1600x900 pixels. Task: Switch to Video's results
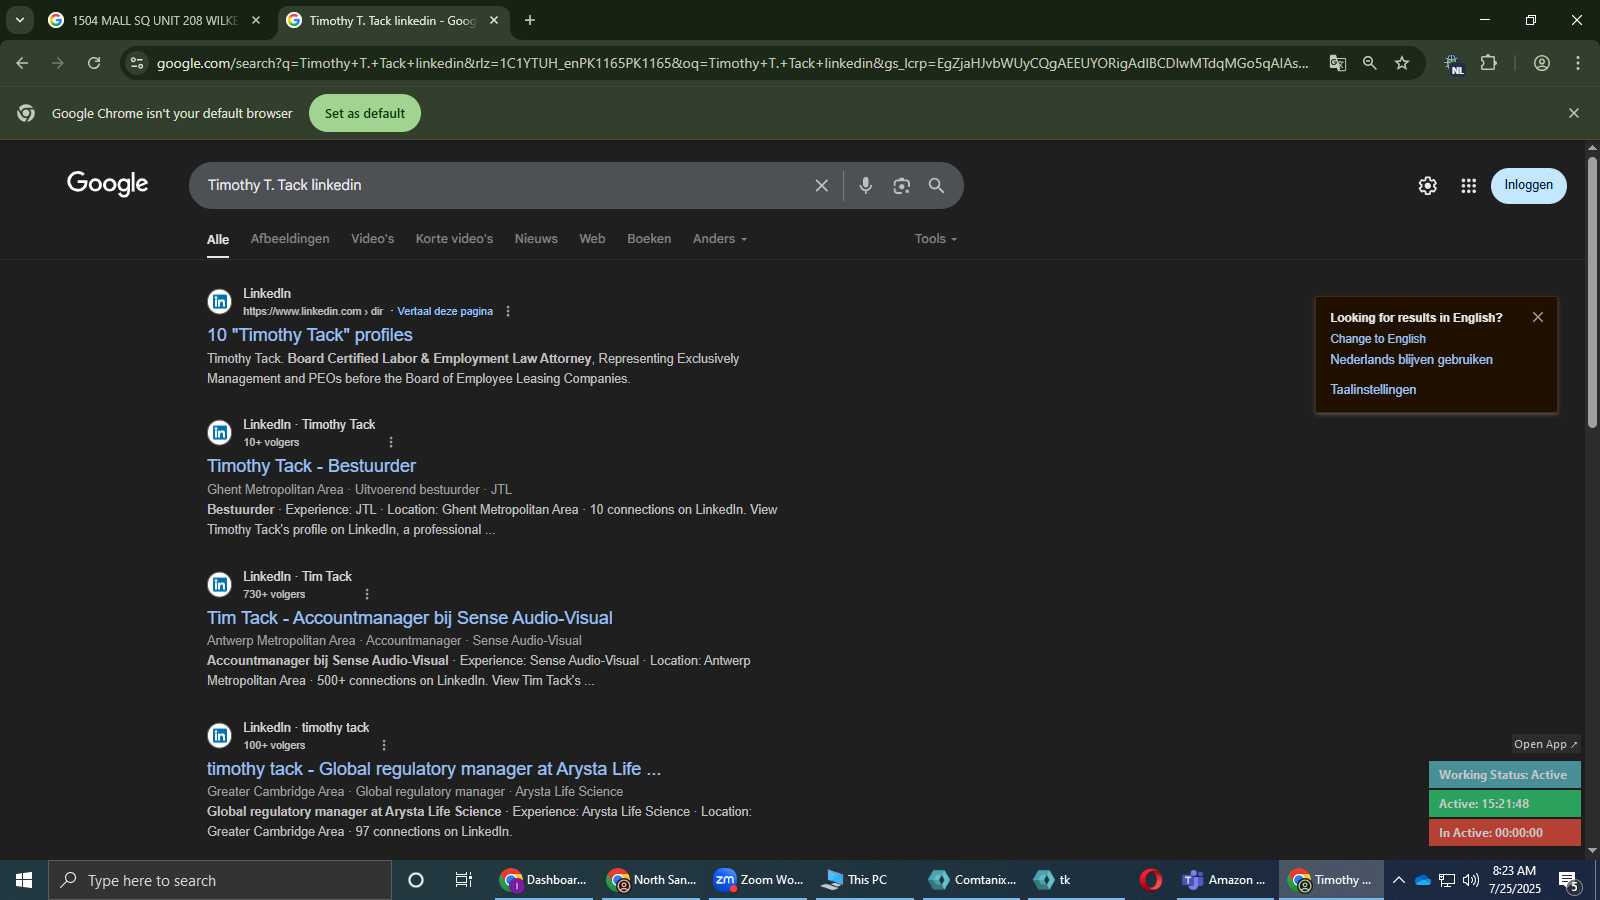372,239
